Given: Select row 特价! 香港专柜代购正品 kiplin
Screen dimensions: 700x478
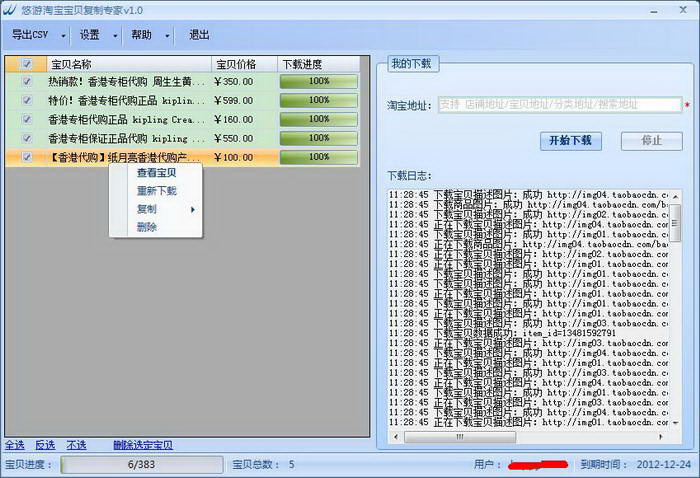Looking at the screenshot, I should tap(182, 100).
